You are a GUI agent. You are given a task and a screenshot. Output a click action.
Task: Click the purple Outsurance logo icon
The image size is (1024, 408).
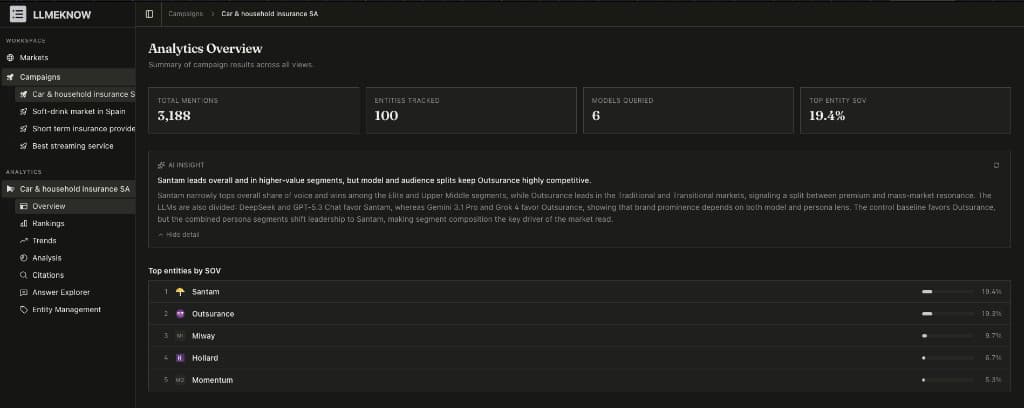[x=180, y=314]
